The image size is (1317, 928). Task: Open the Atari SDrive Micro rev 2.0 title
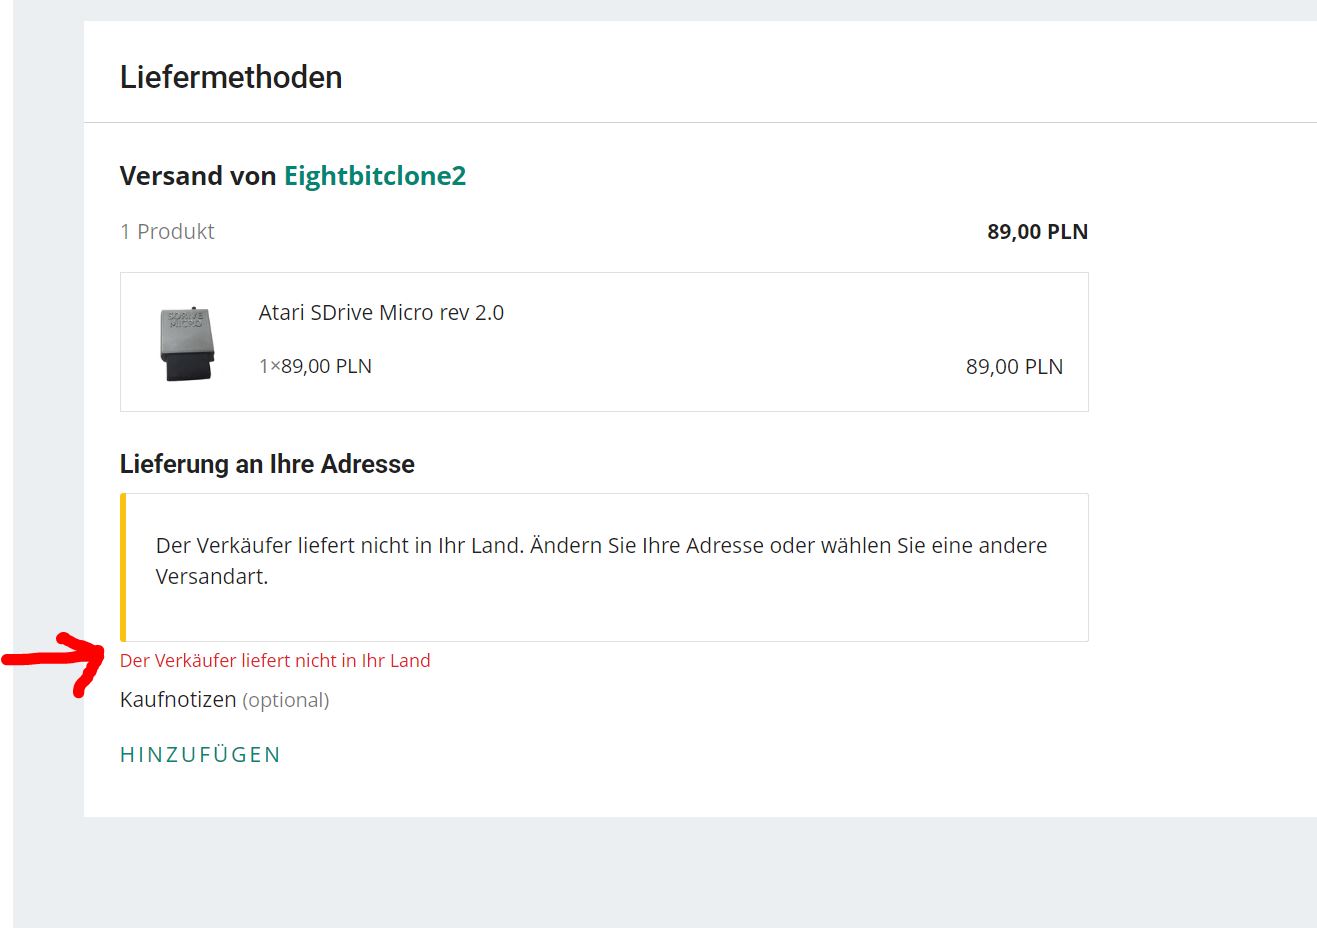coord(381,312)
